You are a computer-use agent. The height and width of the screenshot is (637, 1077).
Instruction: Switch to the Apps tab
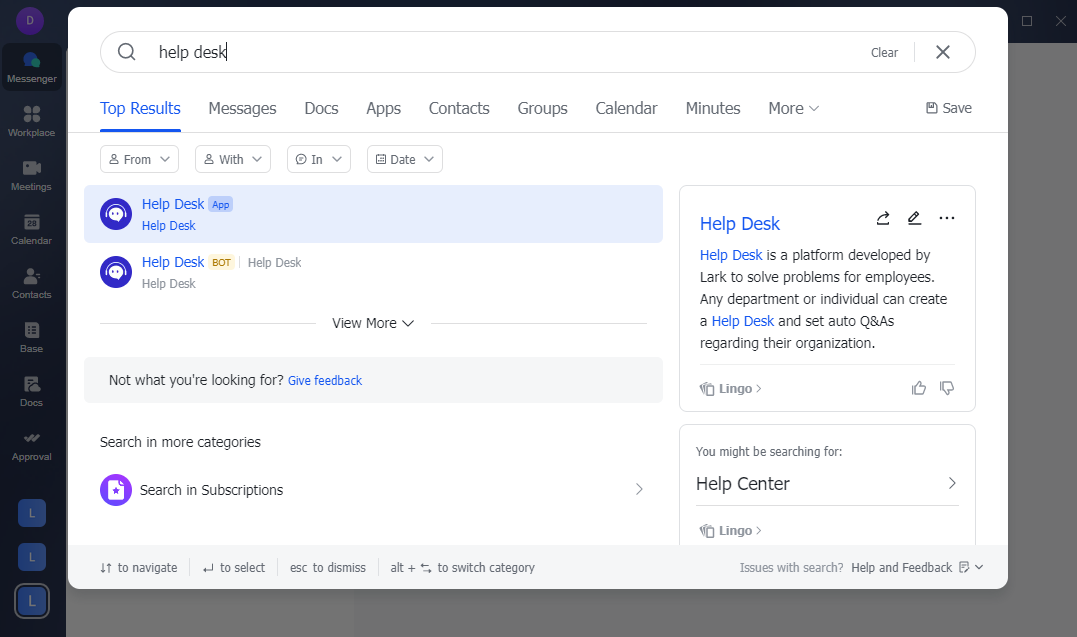[383, 108]
